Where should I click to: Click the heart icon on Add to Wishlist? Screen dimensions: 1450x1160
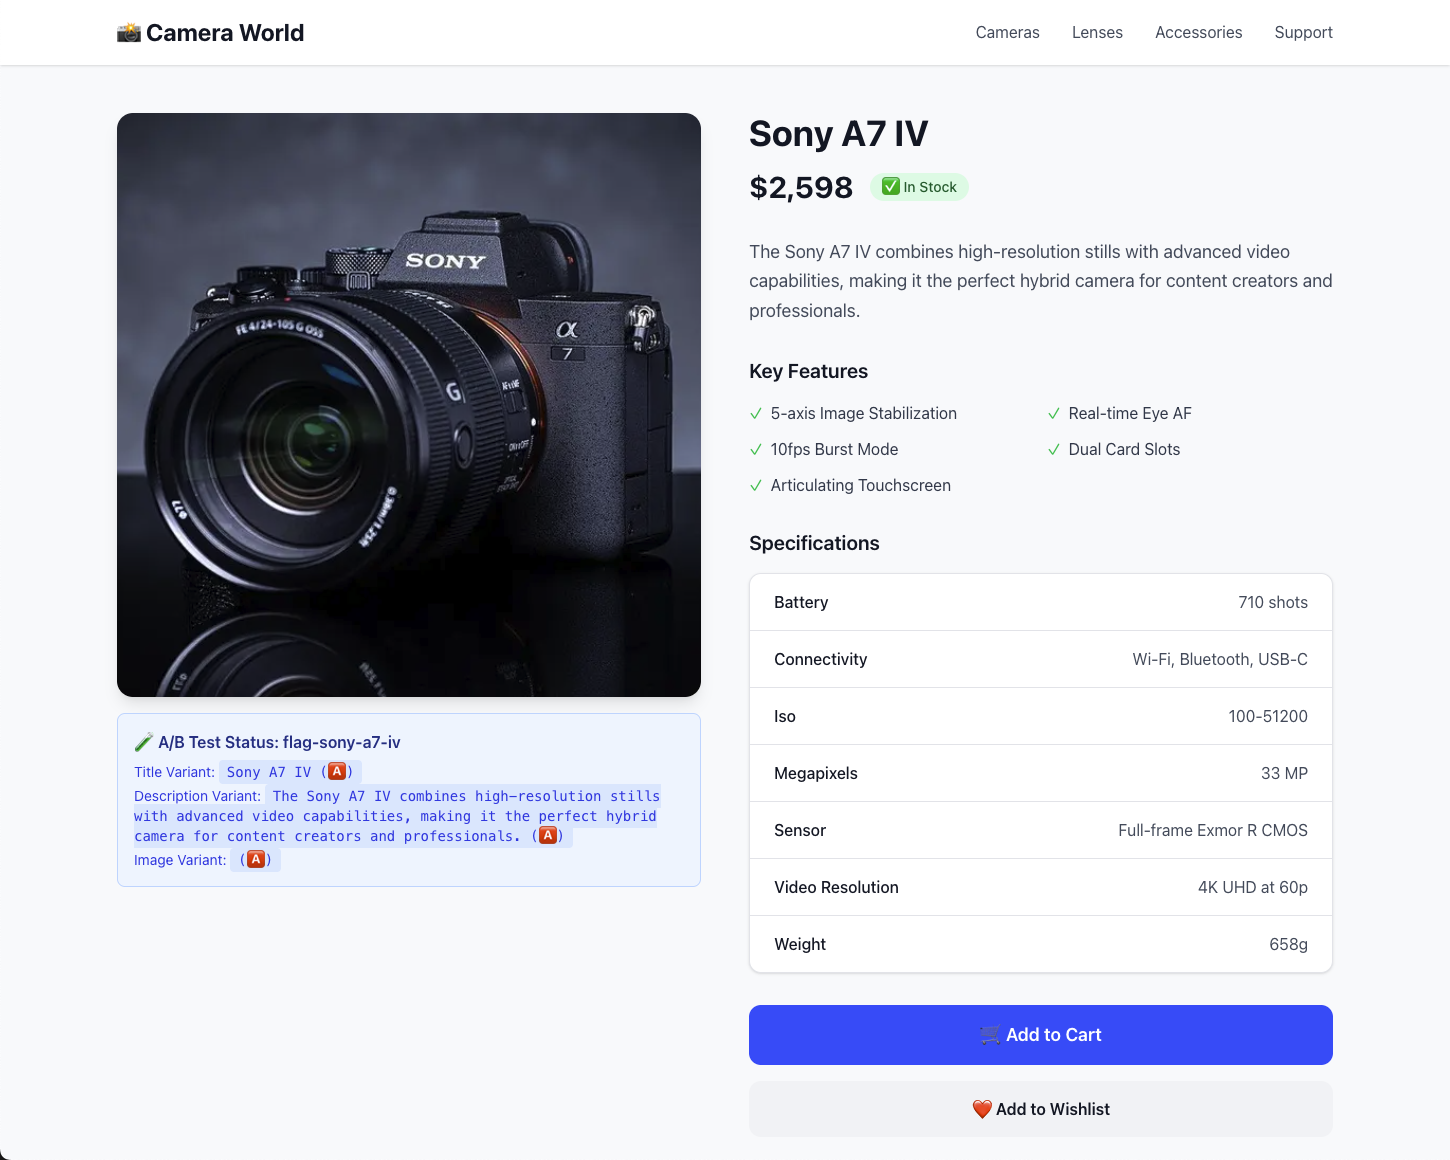pos(982,1109)
